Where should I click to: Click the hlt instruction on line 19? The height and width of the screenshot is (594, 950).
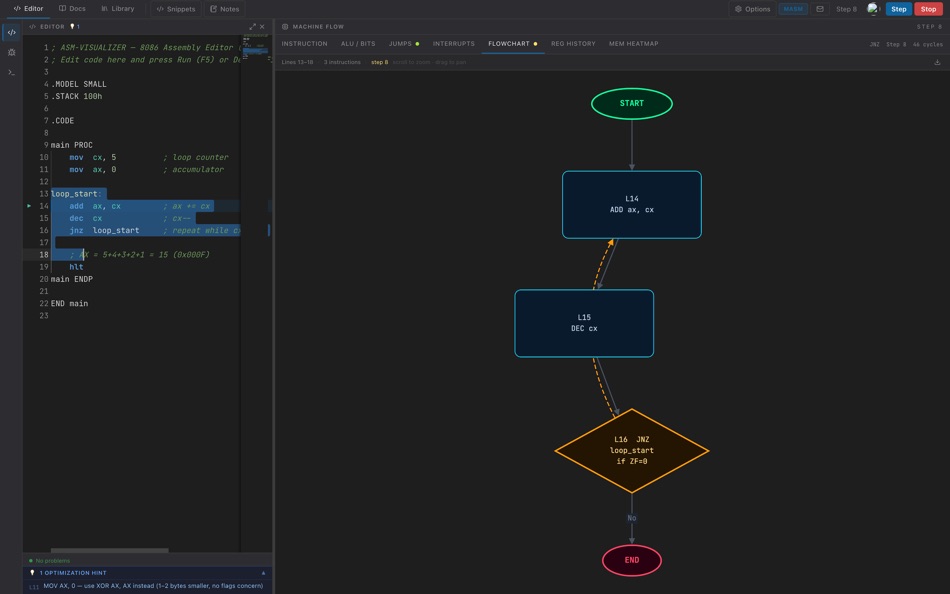pyautogui.click(x=76, y=267)
